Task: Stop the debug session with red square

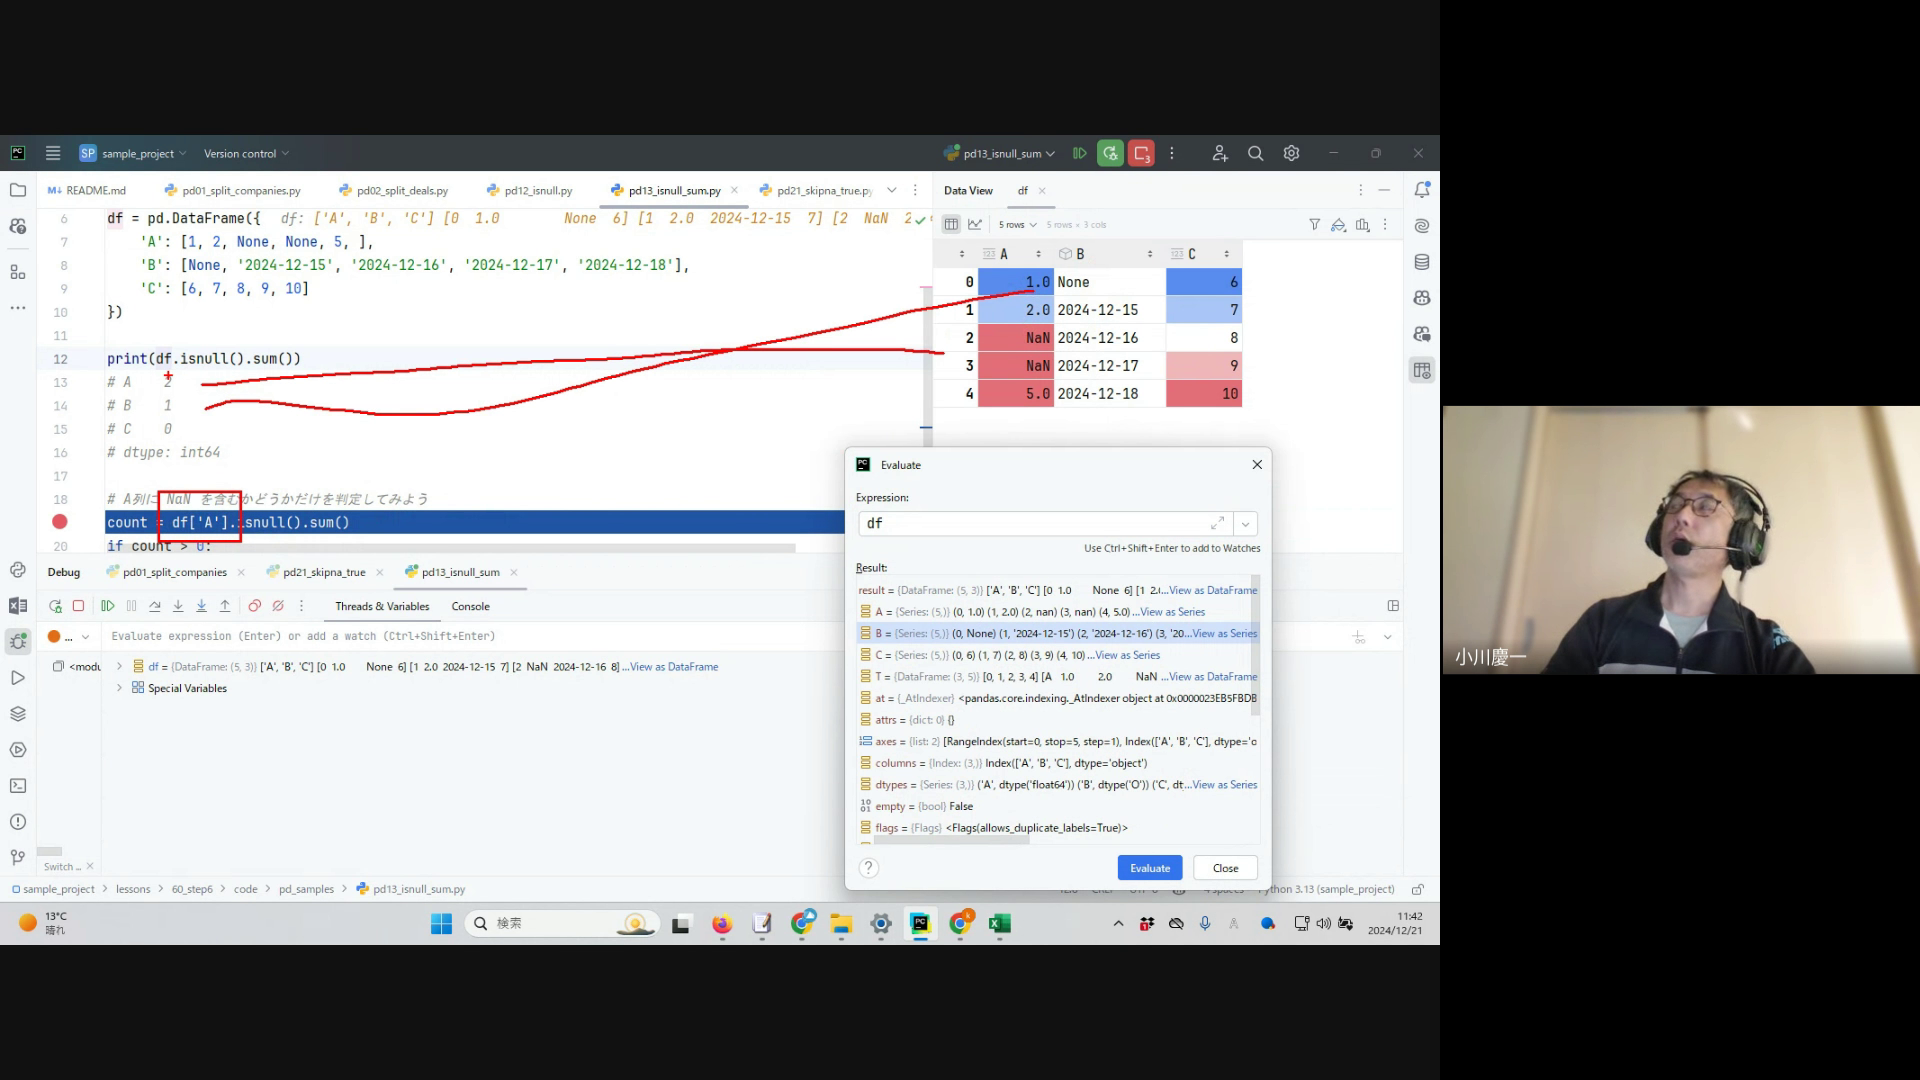Action: click(78, 606)
